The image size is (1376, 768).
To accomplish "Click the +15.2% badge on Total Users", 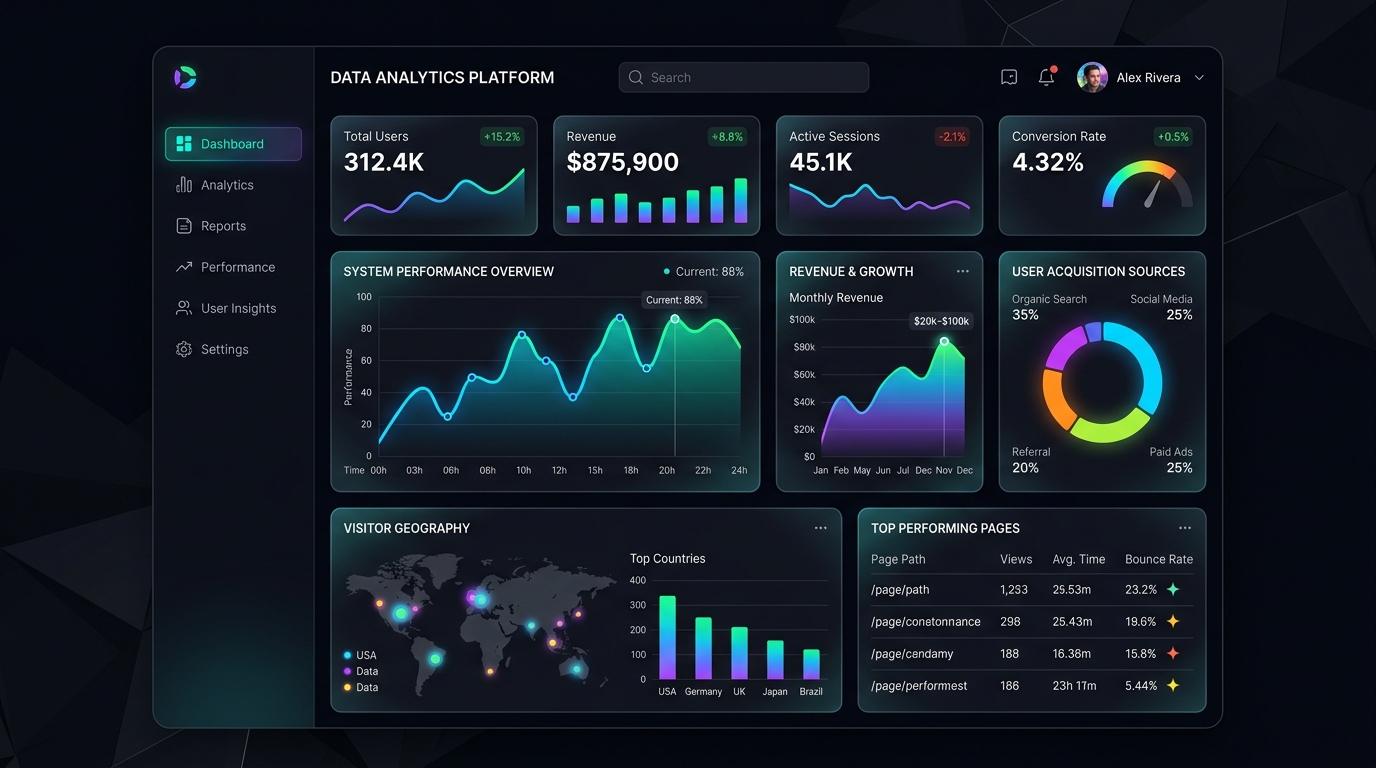I will point(502,137).
